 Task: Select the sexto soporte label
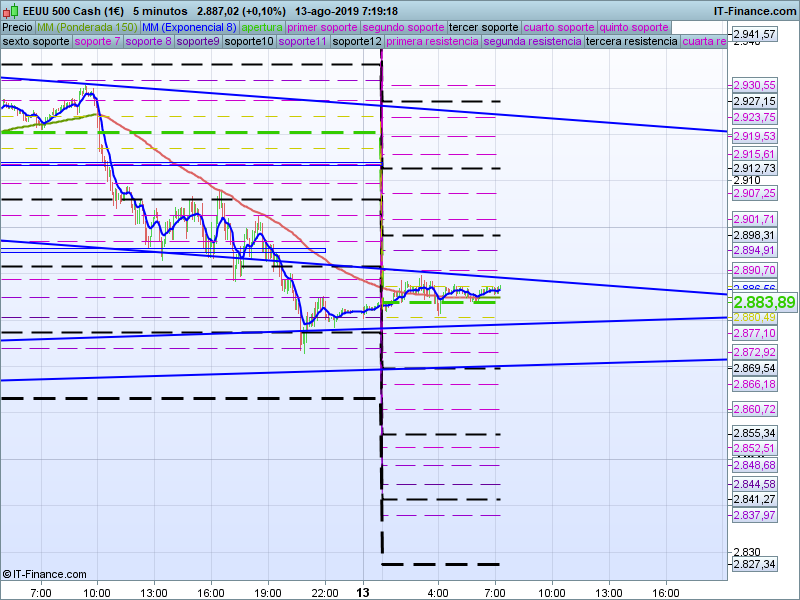click(36, 42)
